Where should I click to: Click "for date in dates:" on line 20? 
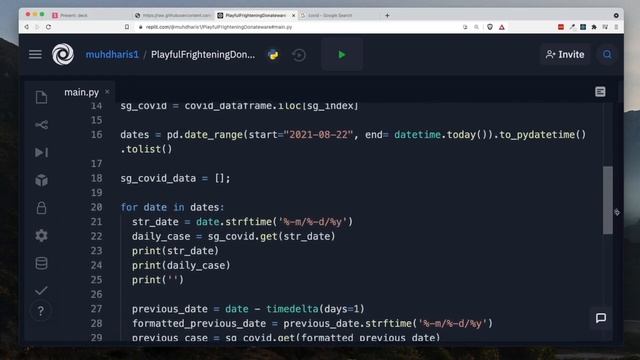(172, 207)
